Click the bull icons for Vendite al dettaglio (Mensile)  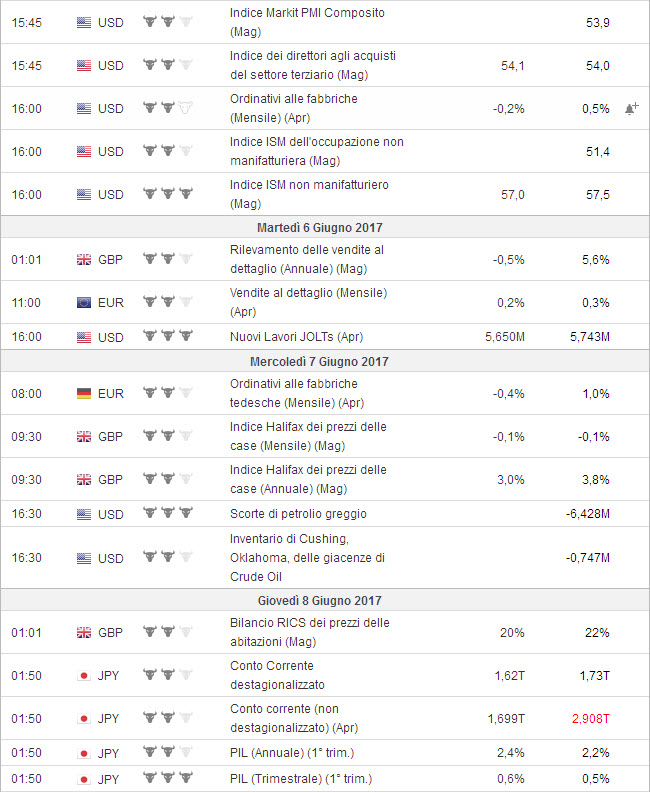167,302
